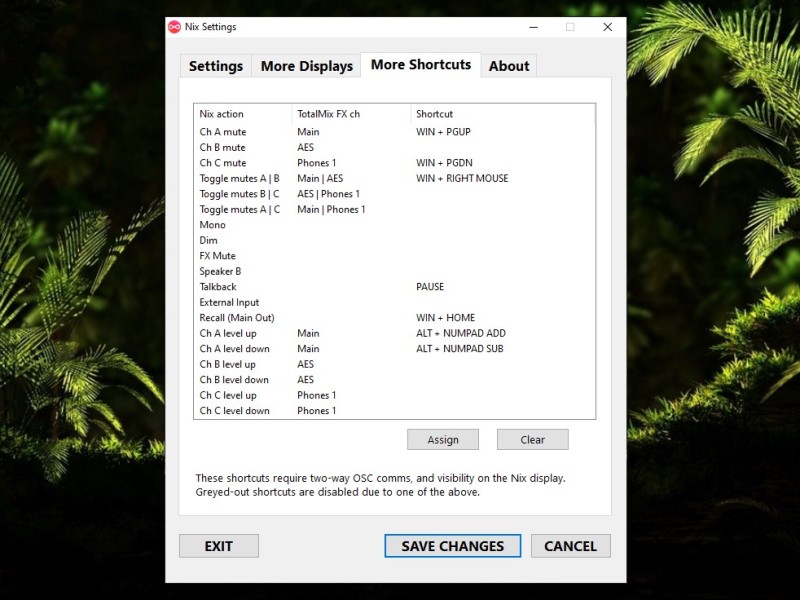Select the FX Mute action row
This screenshot has height=600, width=800.
click(215, 255)
